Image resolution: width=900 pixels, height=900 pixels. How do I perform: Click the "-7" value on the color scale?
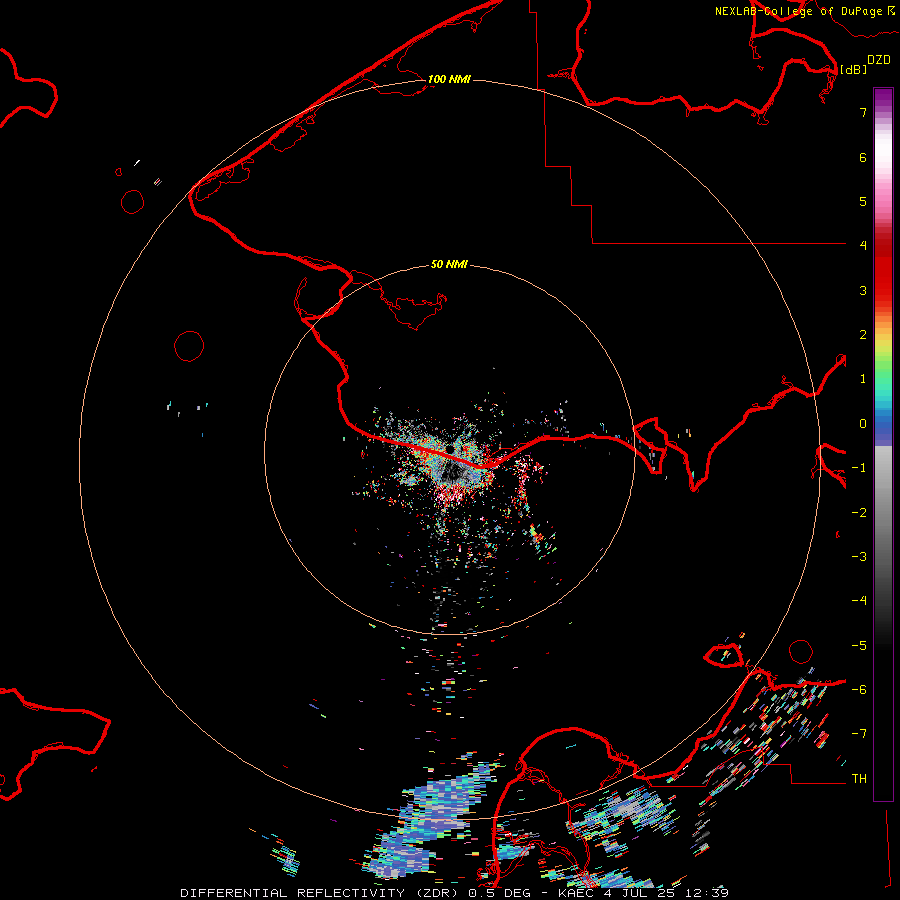click(859, 734)
